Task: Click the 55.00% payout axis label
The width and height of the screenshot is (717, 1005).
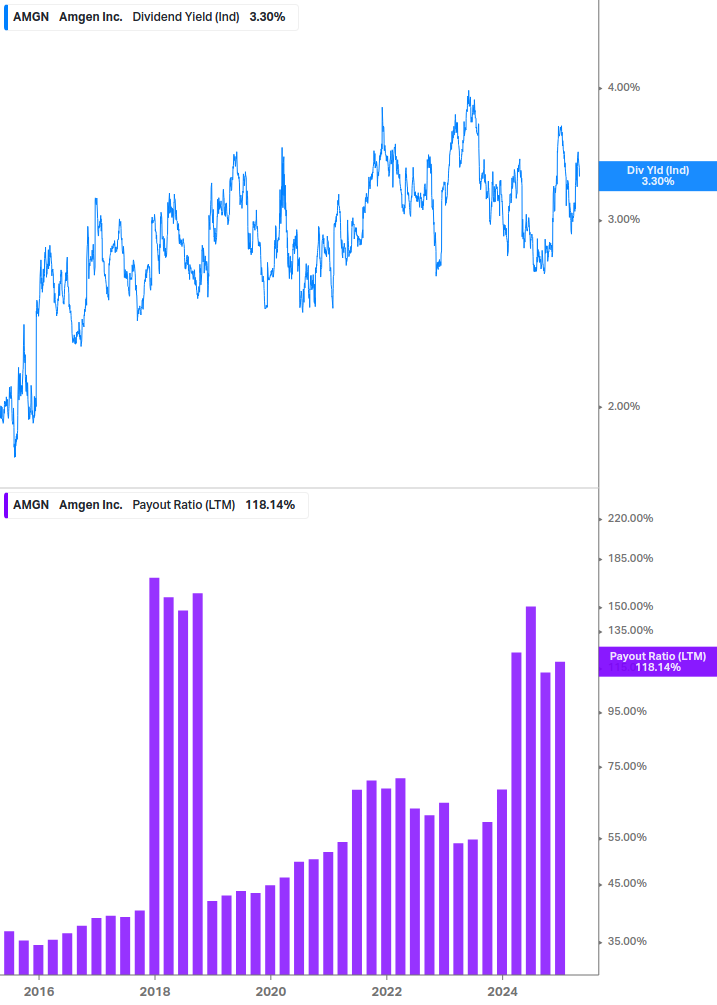Action: (x=627, y=838)
